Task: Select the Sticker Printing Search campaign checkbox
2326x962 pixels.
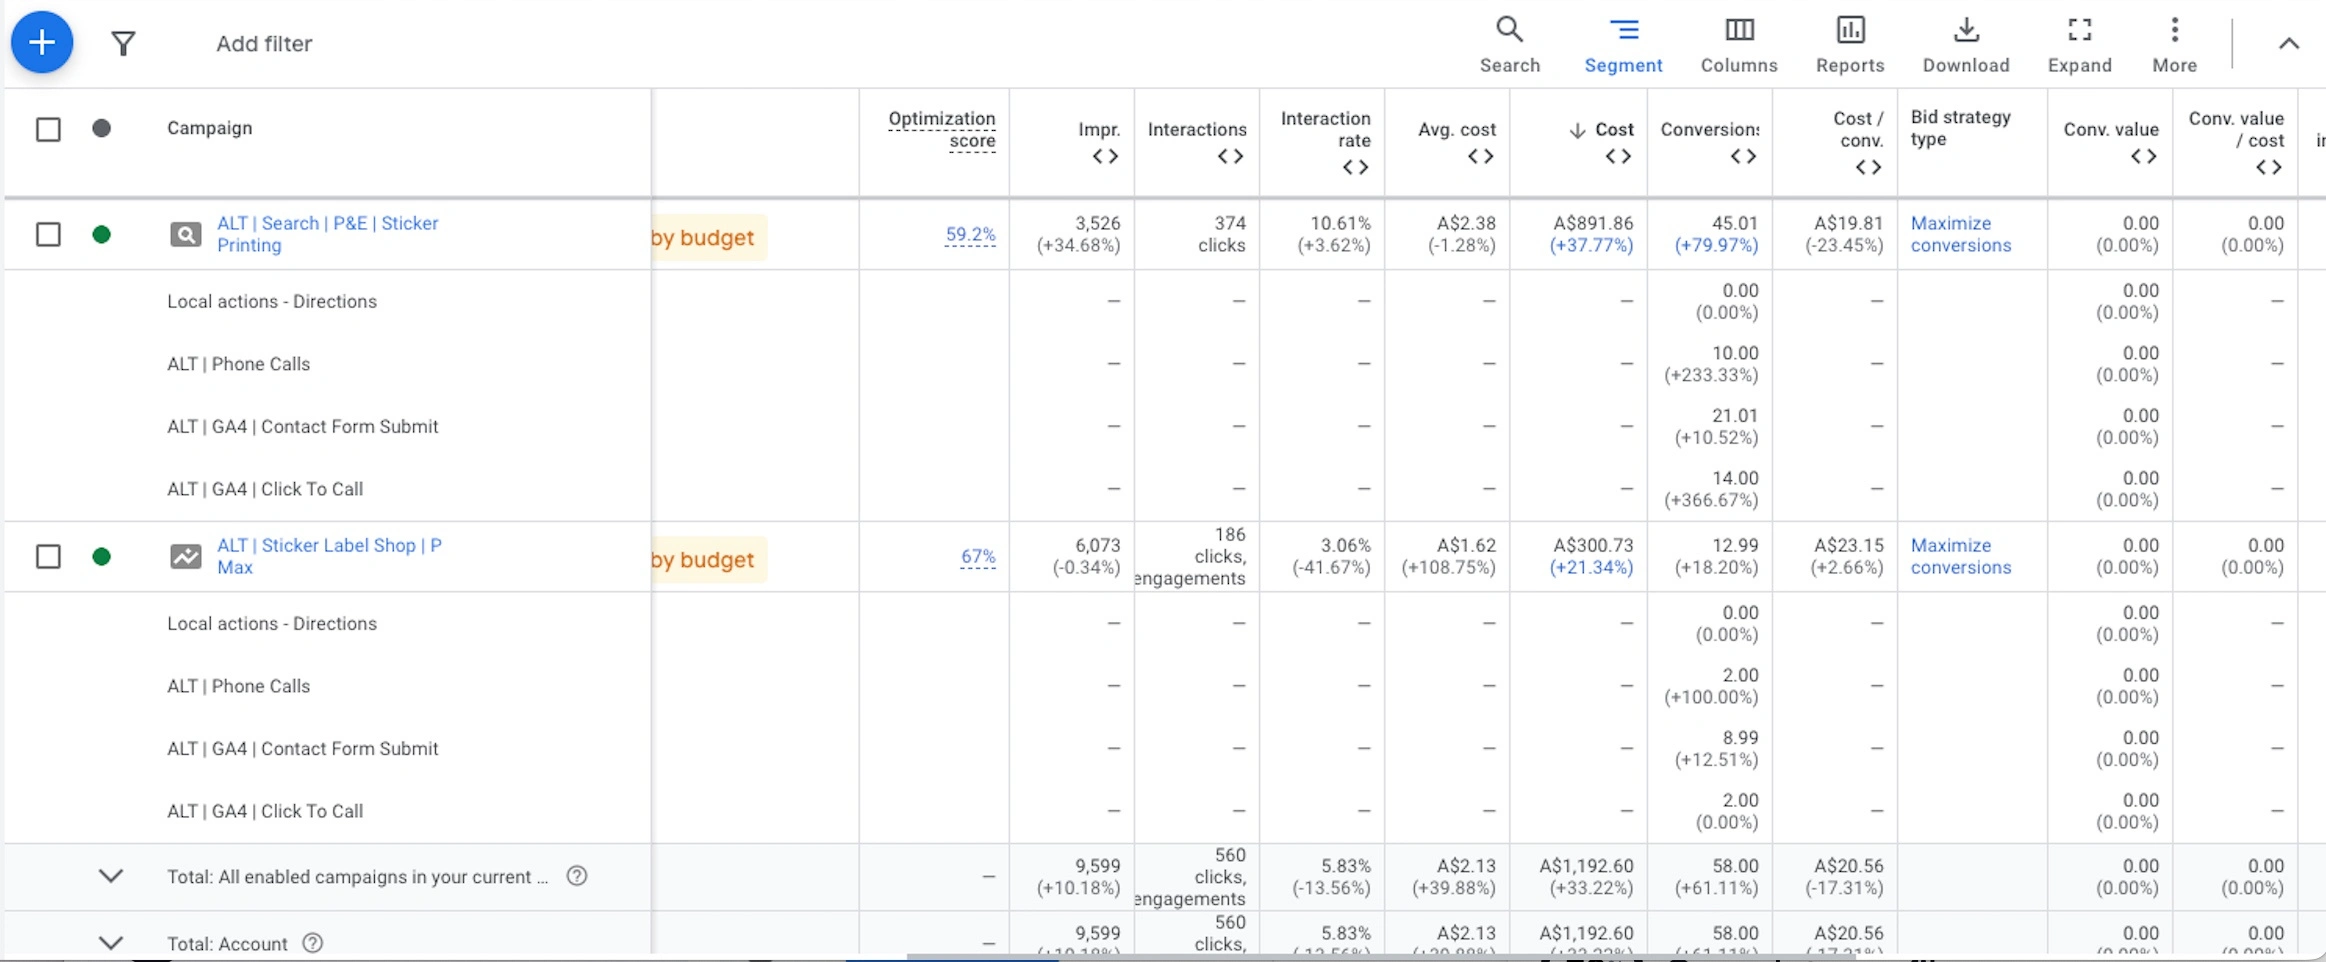Action: click(x=48, y=235)
